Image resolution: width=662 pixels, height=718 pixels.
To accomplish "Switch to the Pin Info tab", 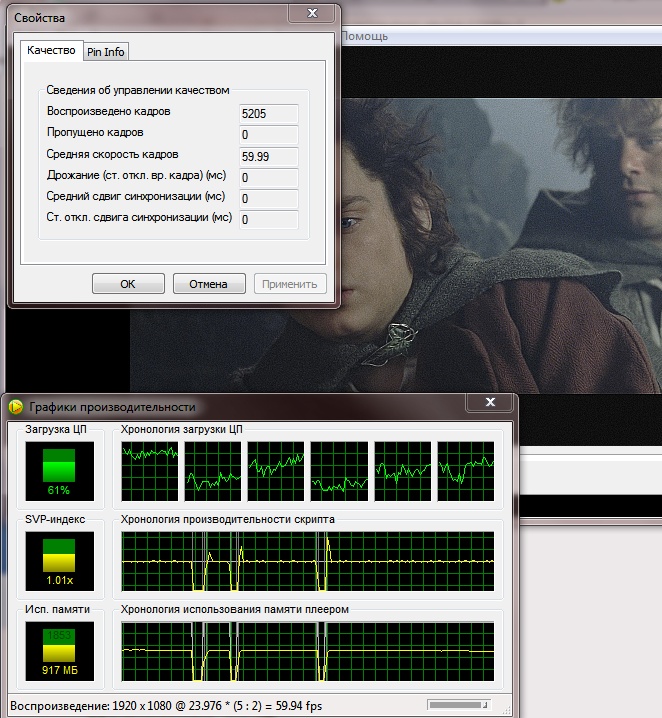I will pos(106,51).
